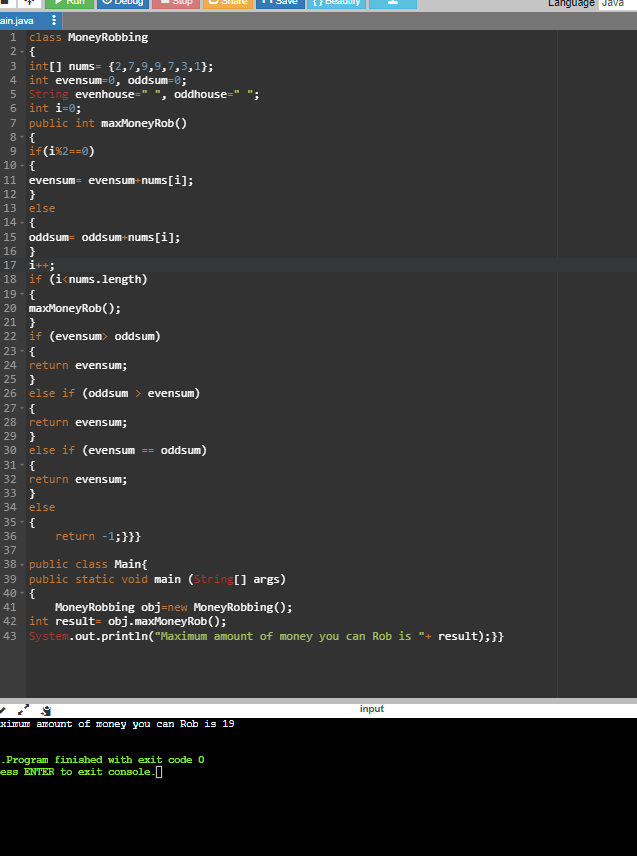Screen dimensions: 637x856
Task: Share the code via Share button
Action: click(228, 4)
